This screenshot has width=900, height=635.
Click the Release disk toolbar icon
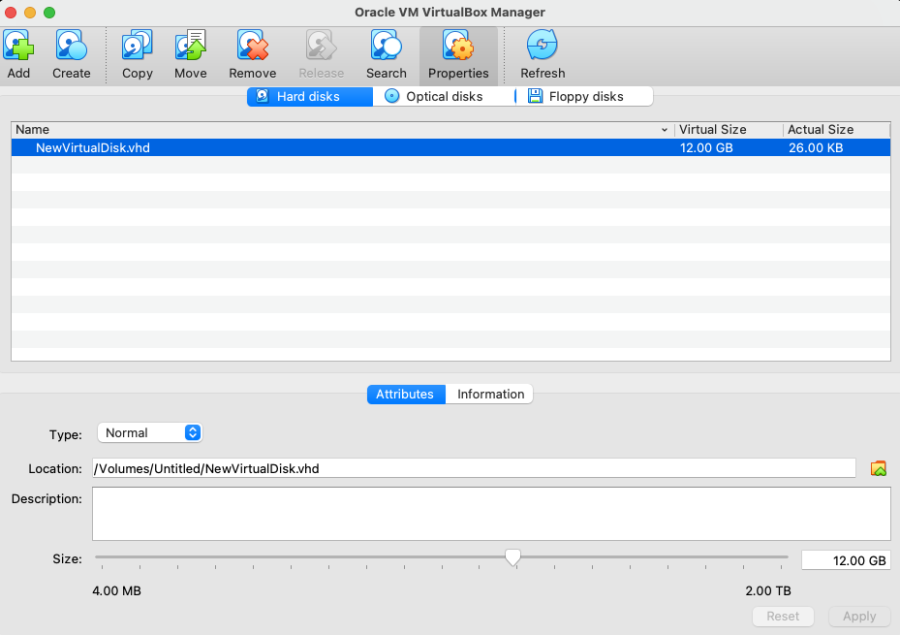point(321,45)
